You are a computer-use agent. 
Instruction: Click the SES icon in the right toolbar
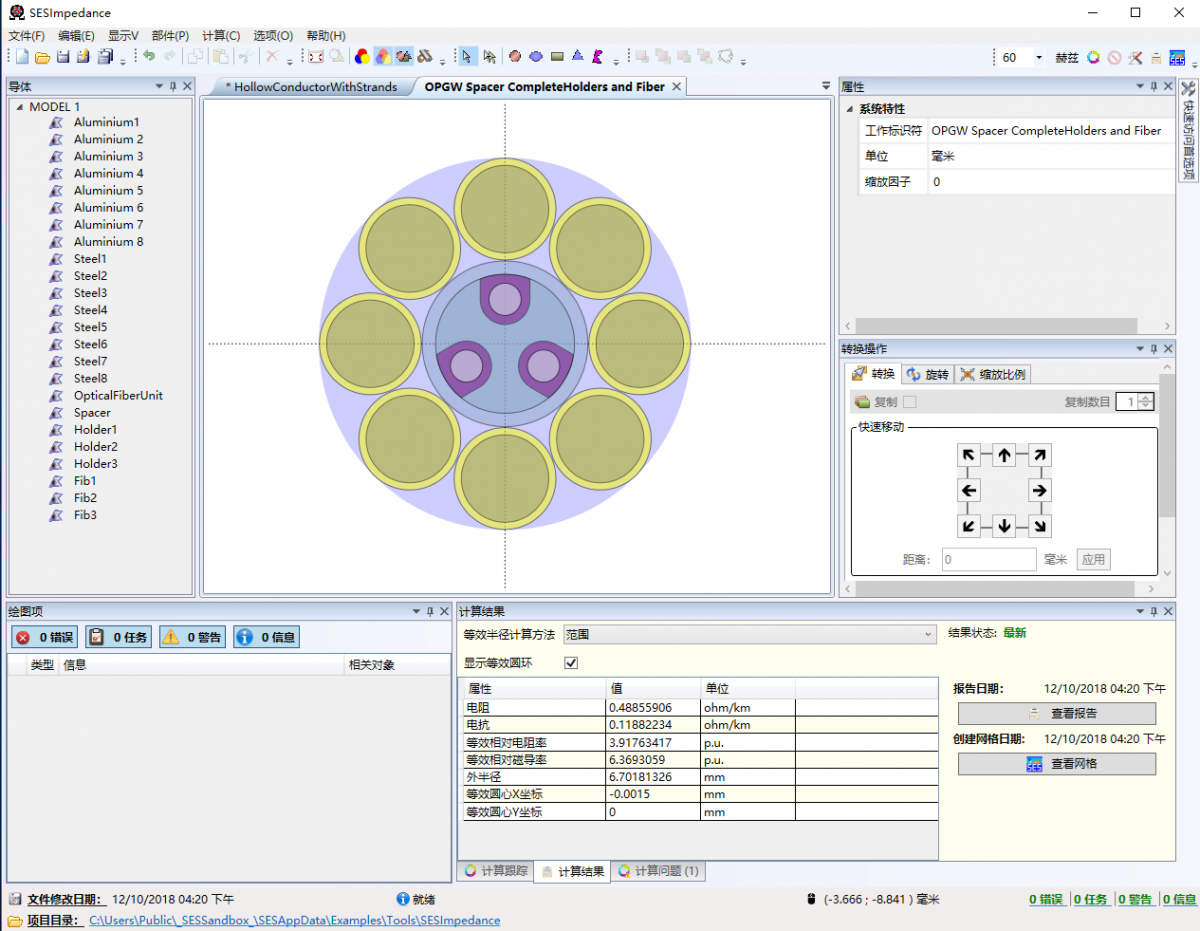click(x=1177, y=58)
